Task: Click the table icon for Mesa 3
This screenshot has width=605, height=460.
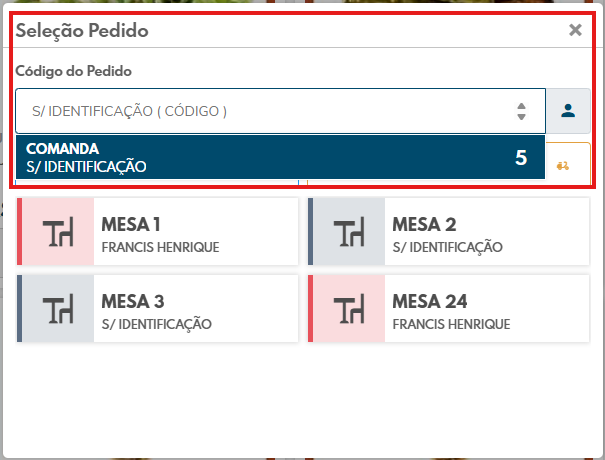Action: [58, 311]
